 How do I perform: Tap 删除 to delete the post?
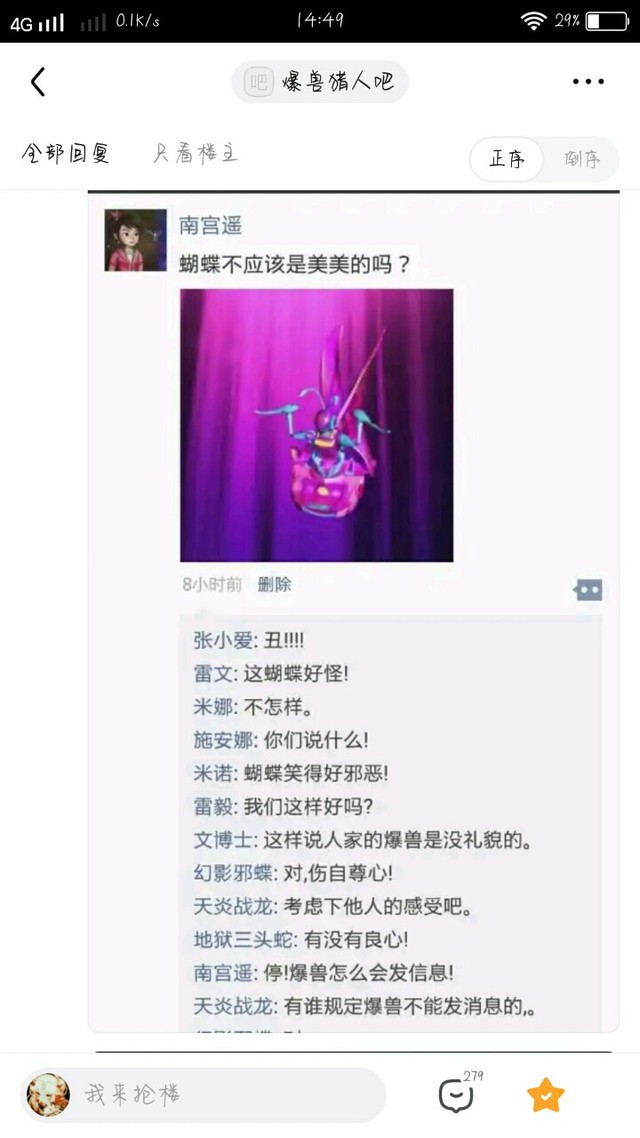(274, 584)
